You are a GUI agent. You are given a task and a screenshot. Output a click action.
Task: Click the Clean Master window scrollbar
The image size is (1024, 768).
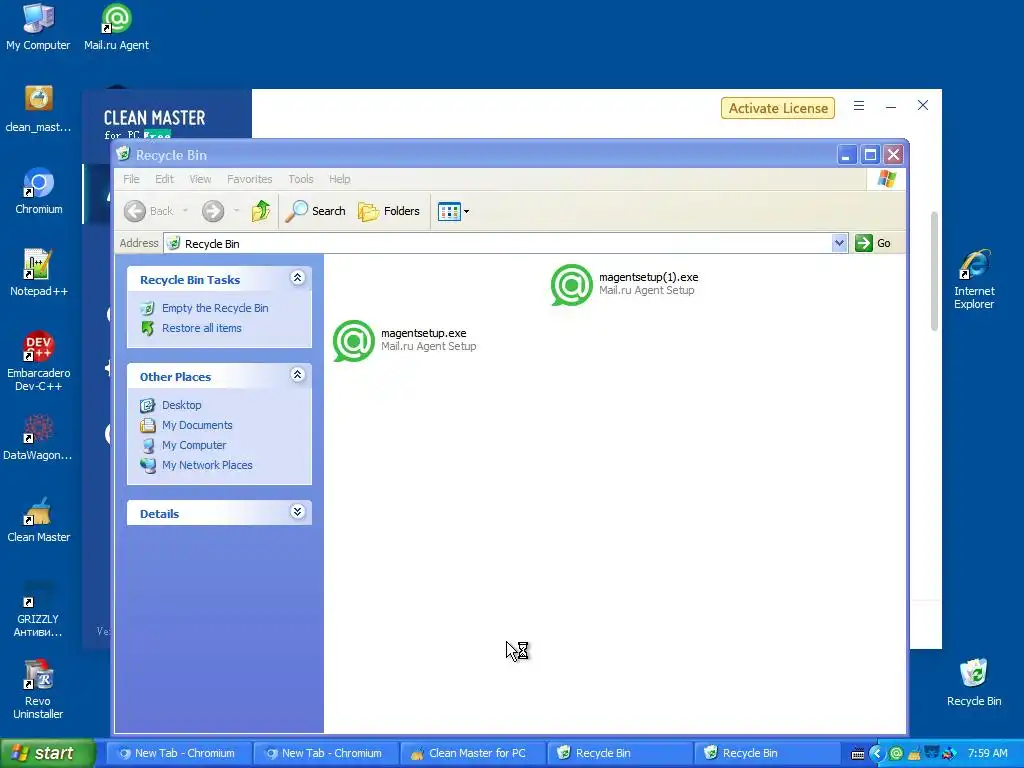(x=935, y=271)
